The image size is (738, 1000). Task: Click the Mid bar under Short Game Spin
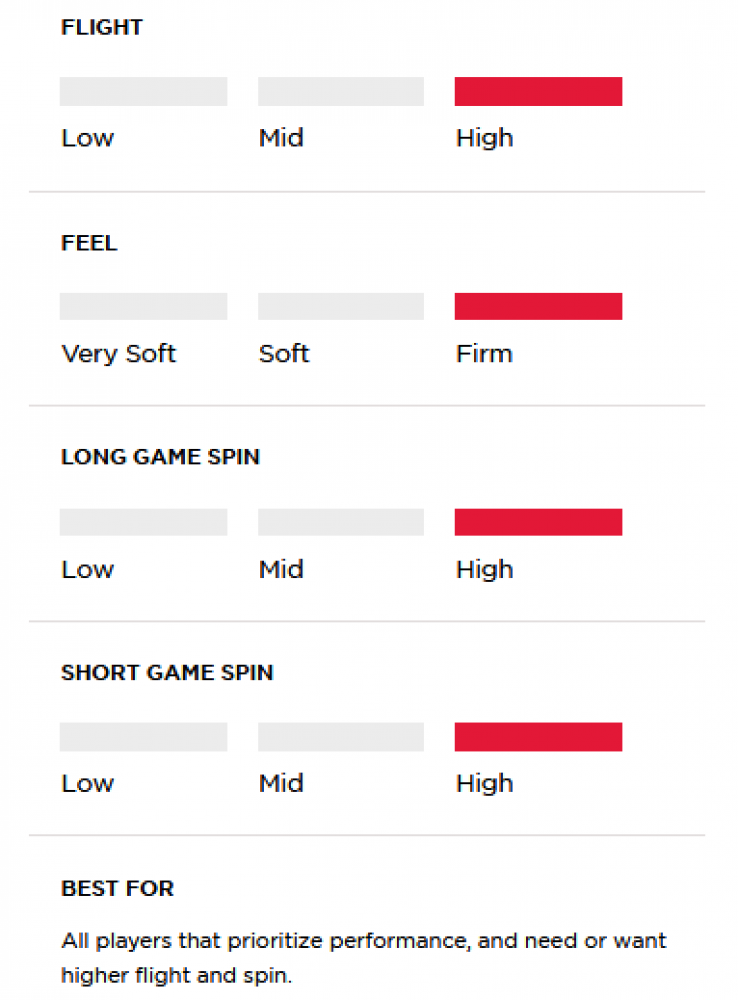[341, 737]
